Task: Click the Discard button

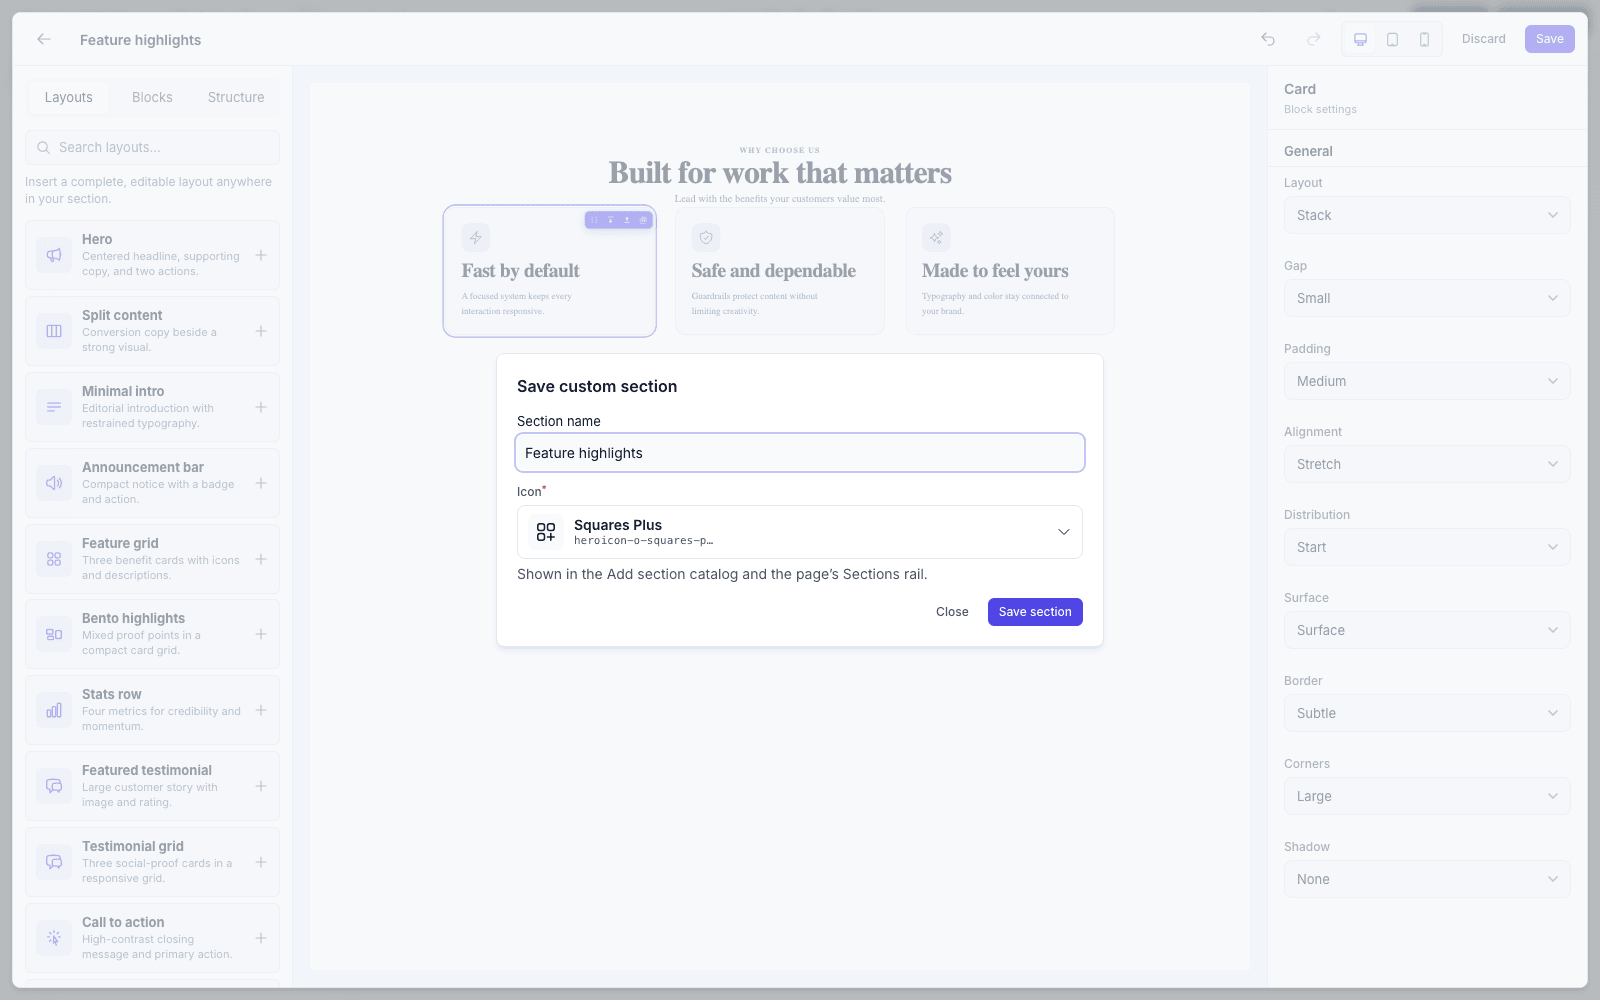Action: [1483, 39]
